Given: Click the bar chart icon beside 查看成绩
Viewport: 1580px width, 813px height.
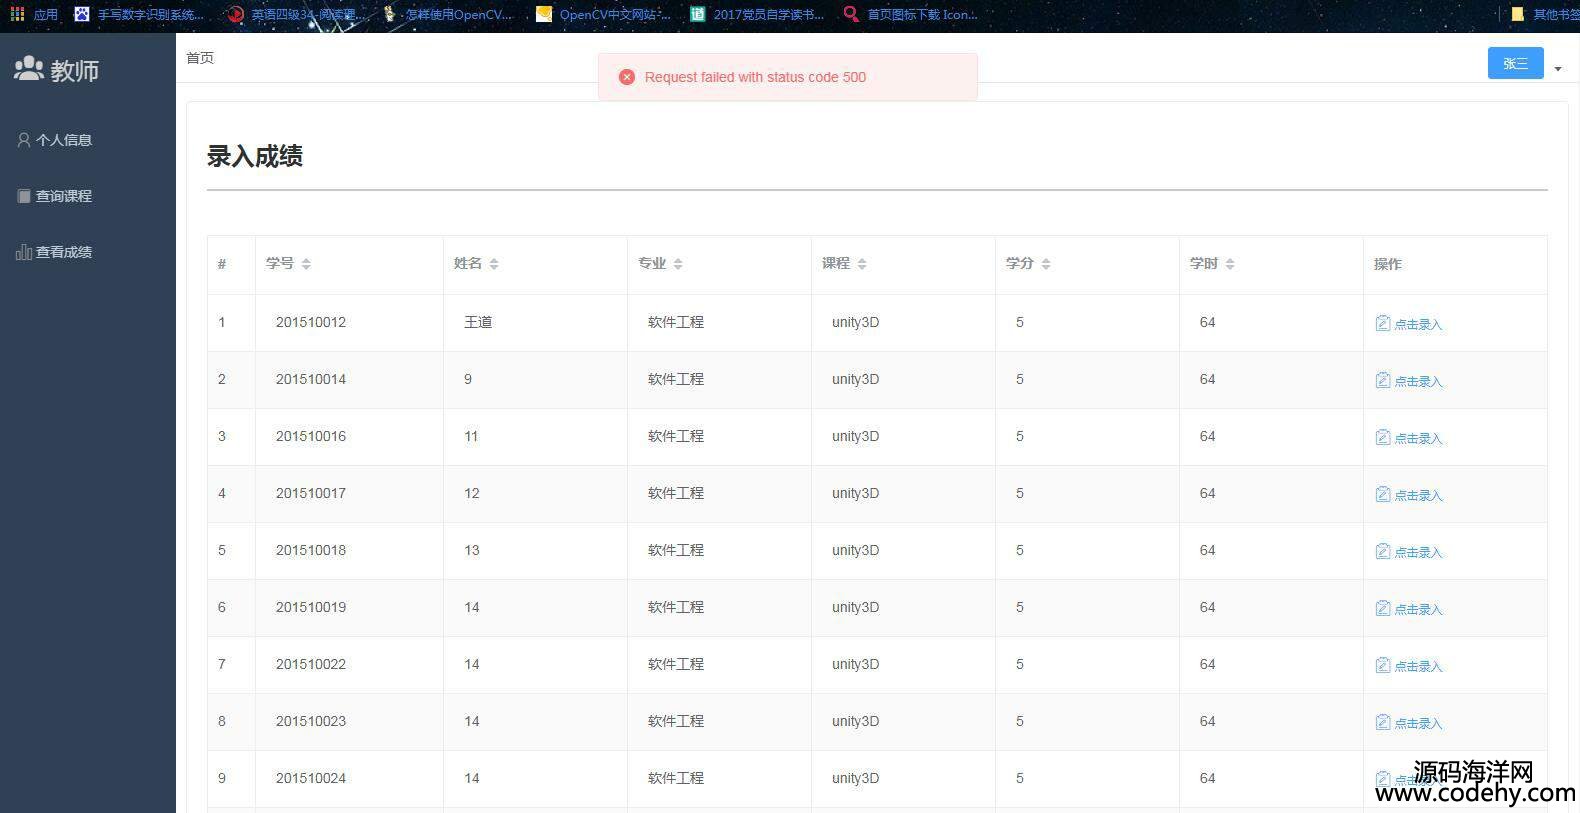Looking at the screenshot, I should tap(24, 252).
